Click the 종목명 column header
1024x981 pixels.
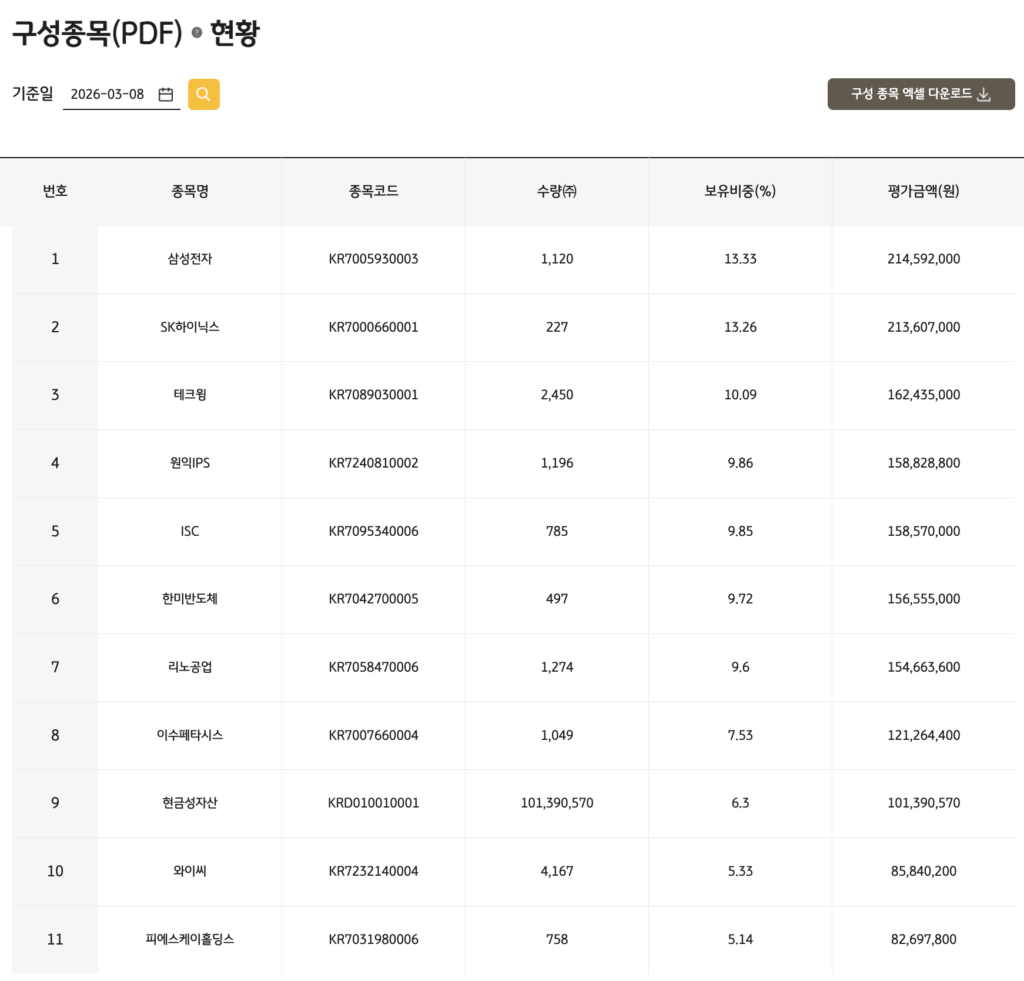[190, 192]
